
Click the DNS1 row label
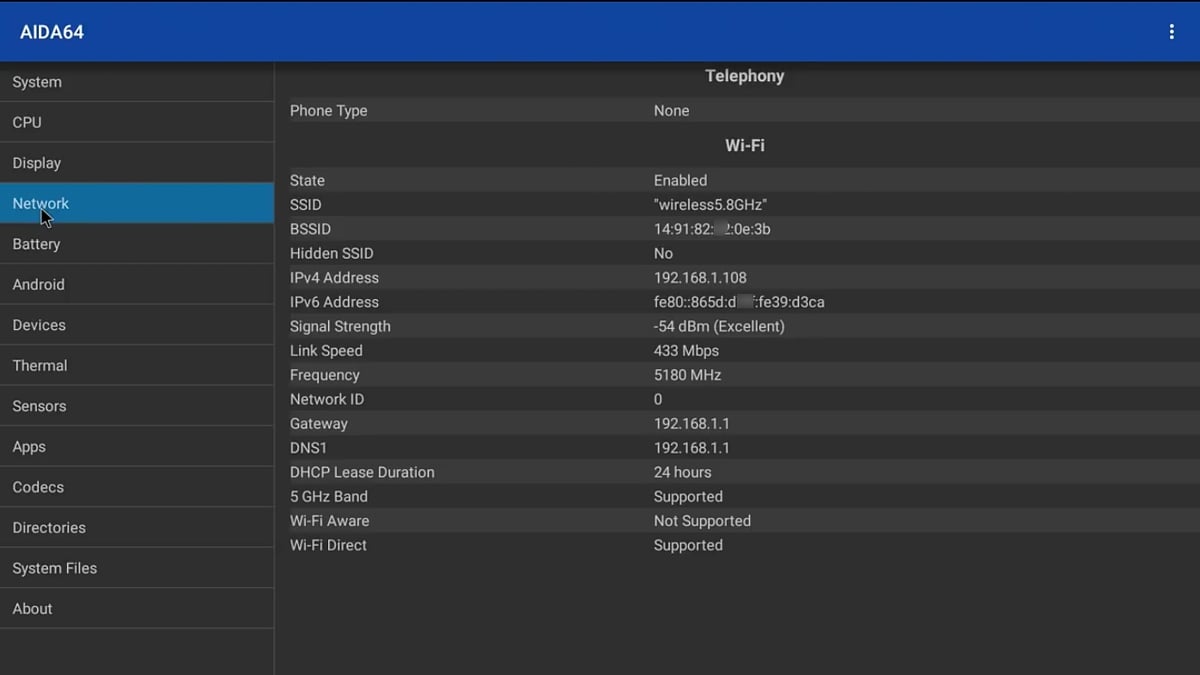tap(308, 448)
